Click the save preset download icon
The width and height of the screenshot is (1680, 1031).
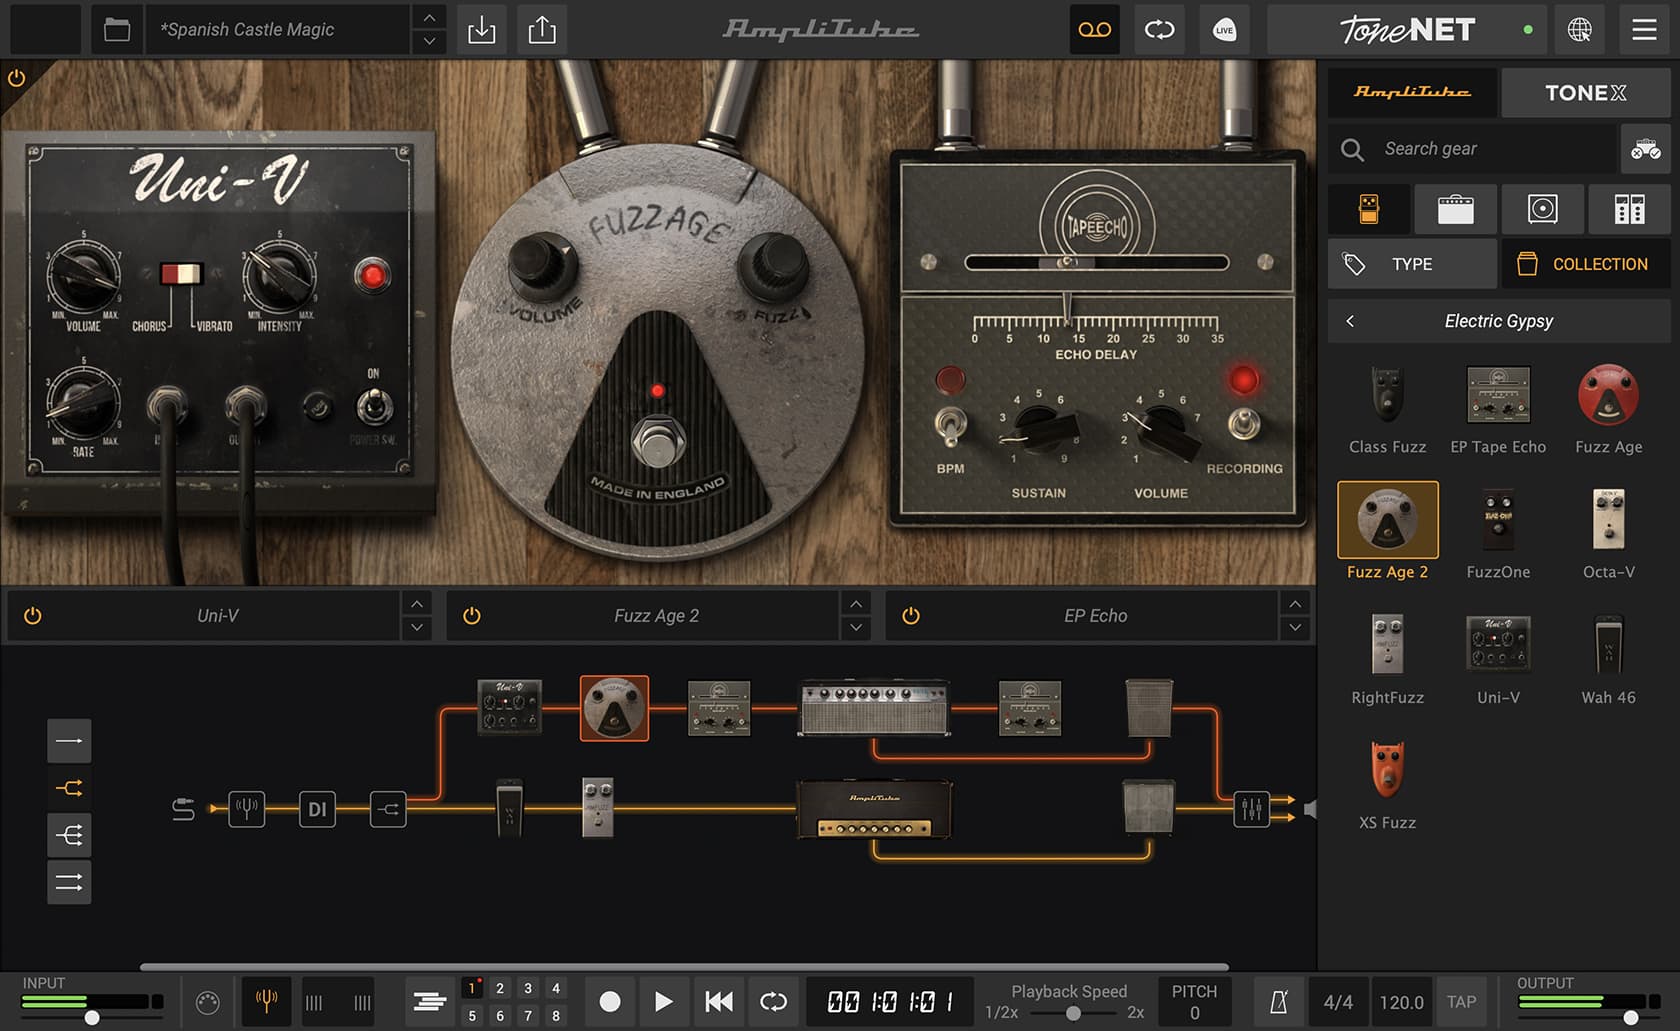tap(481, 30)
